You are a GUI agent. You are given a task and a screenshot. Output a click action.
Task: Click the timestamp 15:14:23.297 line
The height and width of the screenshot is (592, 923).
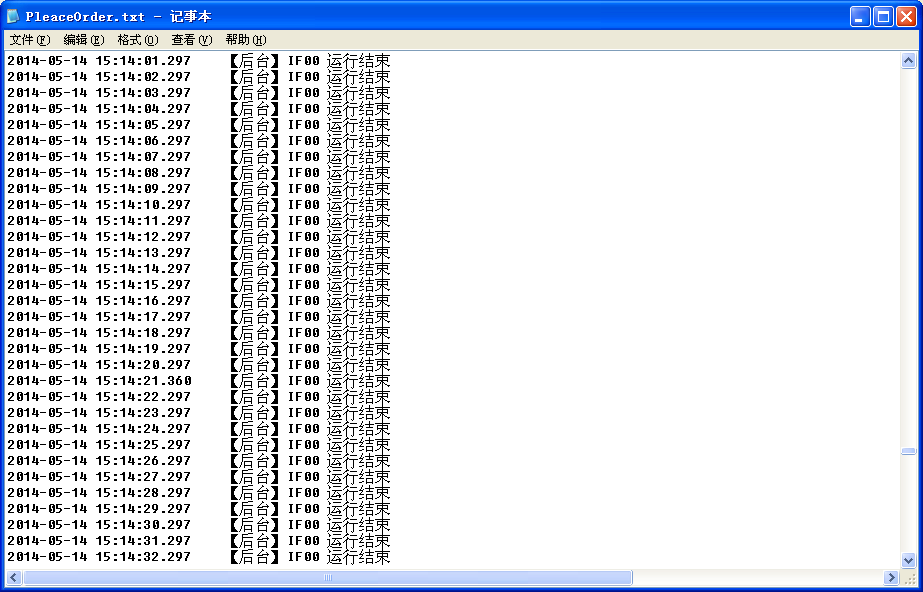[x=198, y=413]
